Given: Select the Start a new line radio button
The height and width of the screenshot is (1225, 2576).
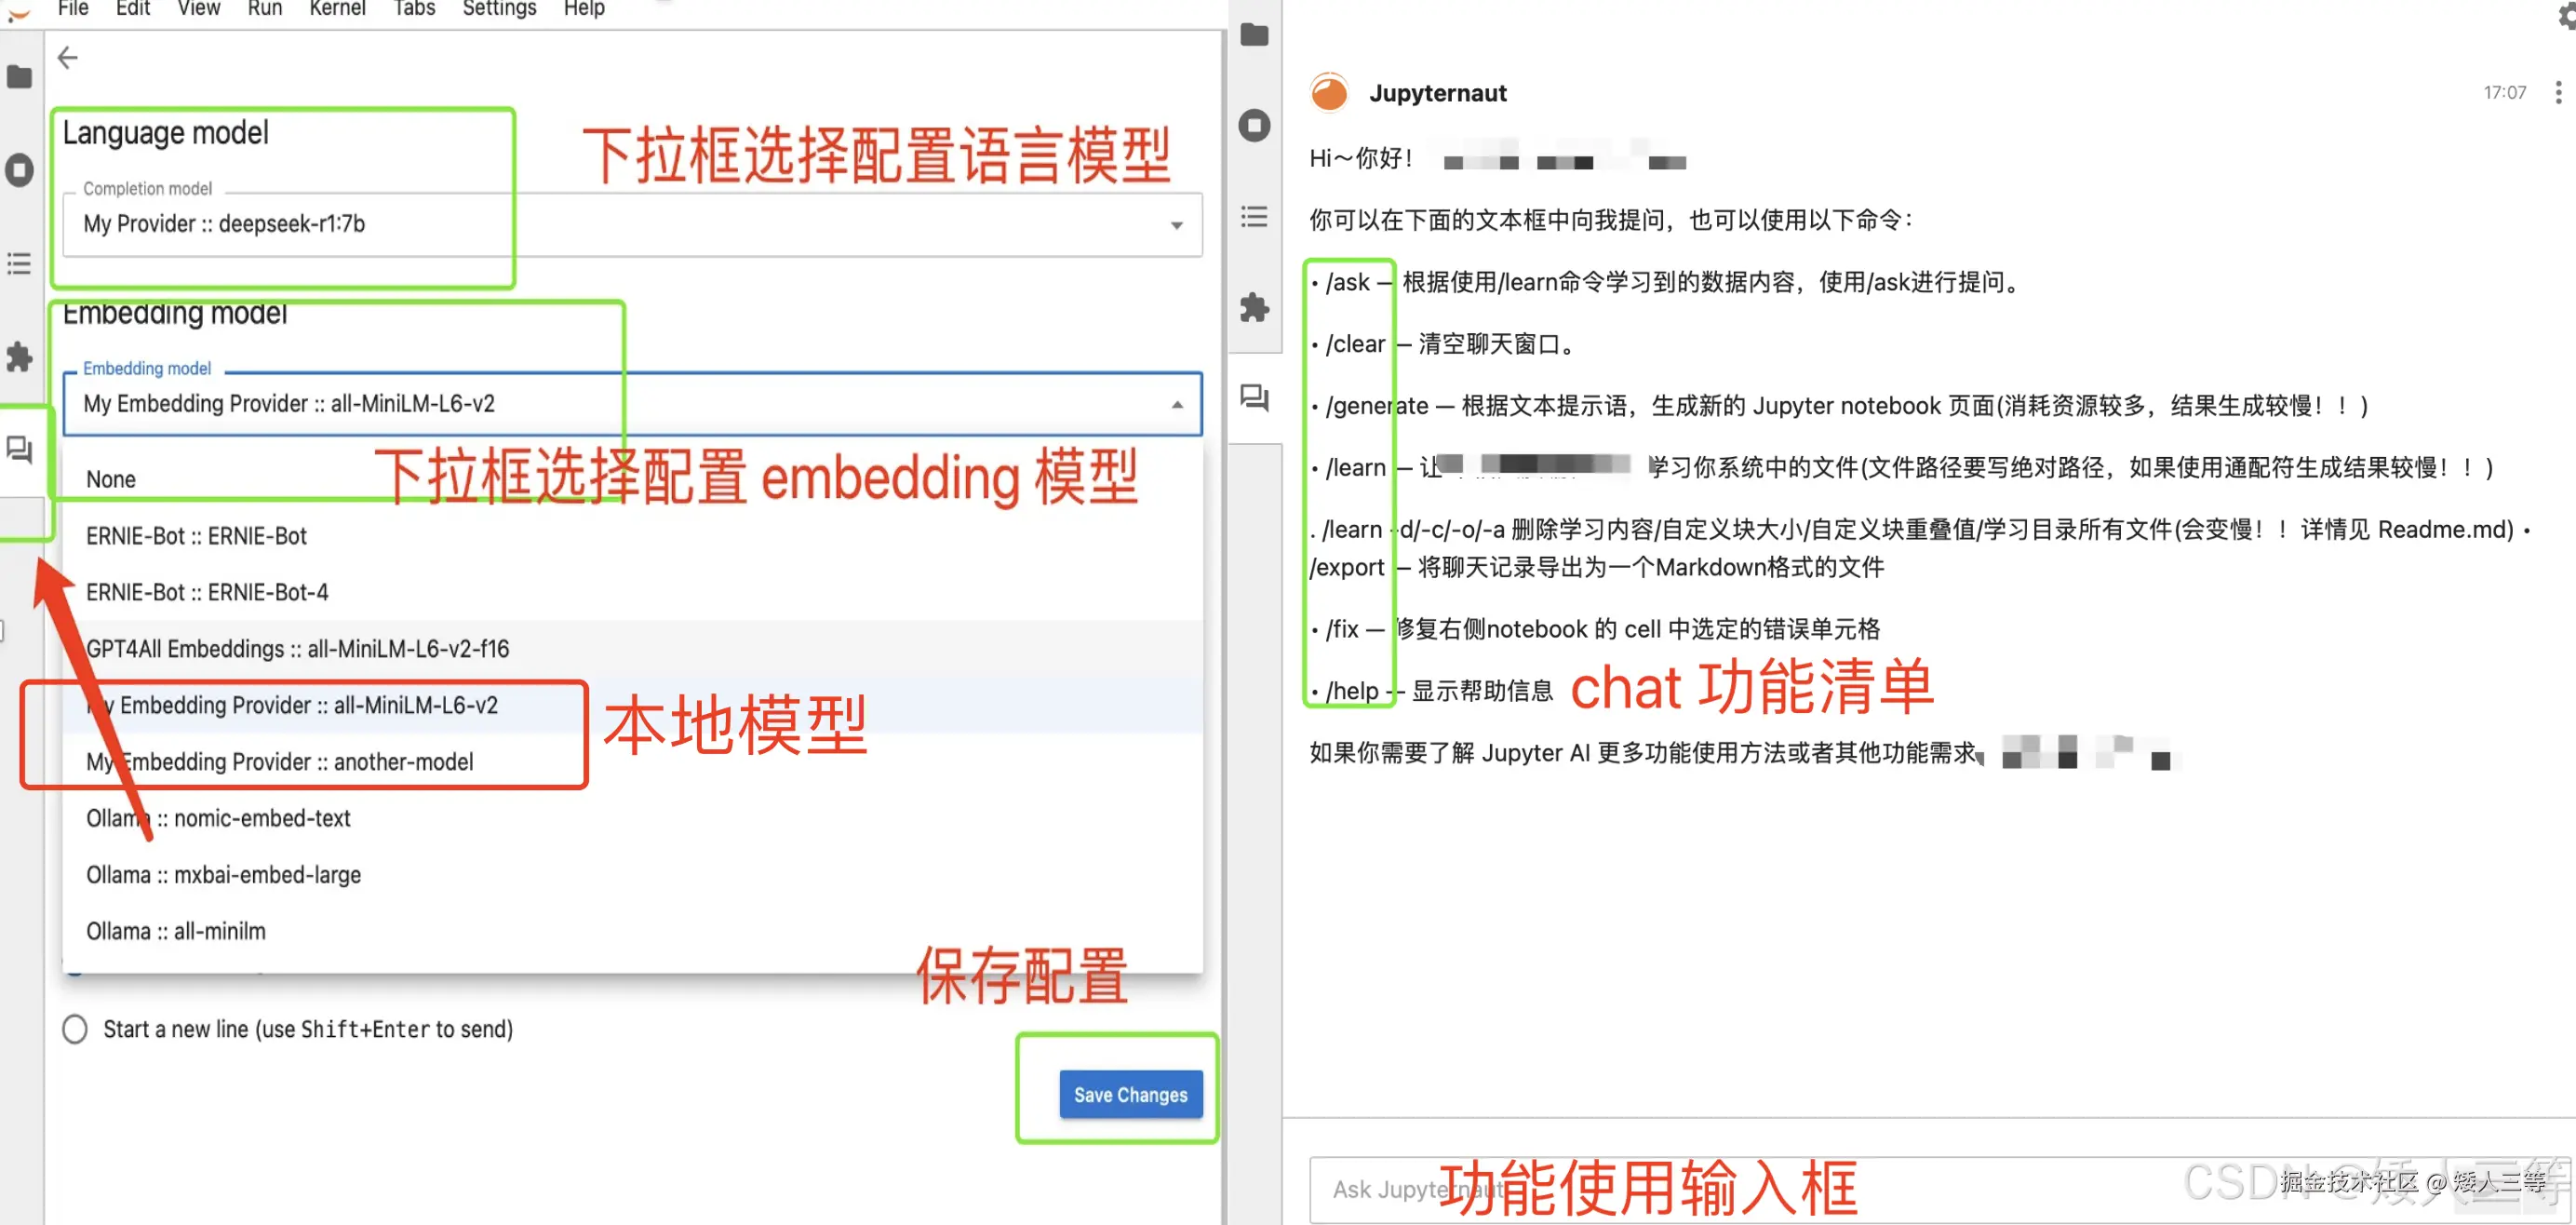Looking at the screenshot, I should [74, 1029].
